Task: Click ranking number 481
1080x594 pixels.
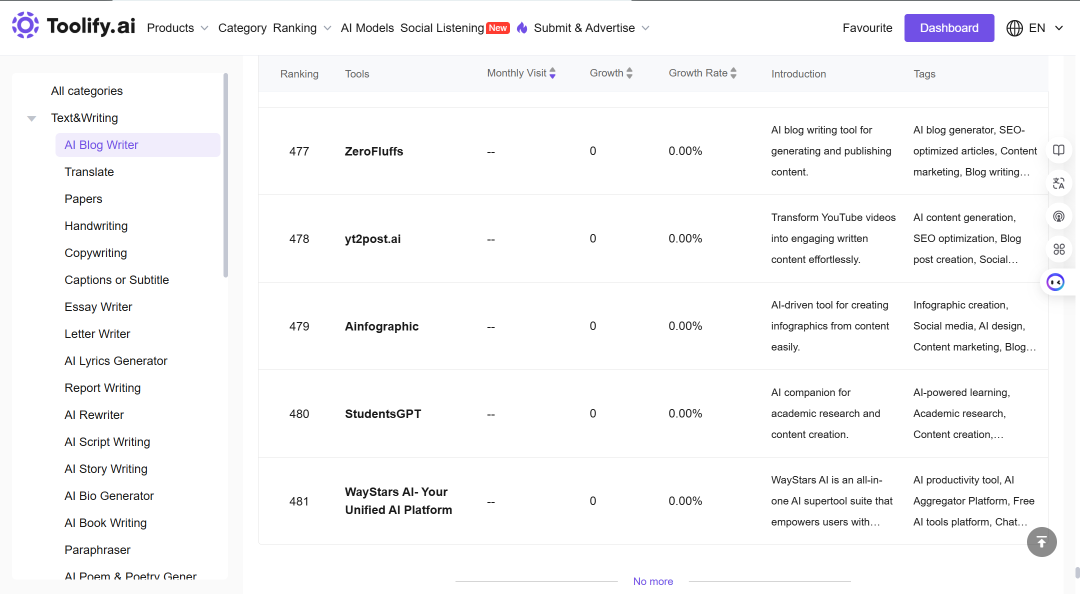Action: click(299, 502)
